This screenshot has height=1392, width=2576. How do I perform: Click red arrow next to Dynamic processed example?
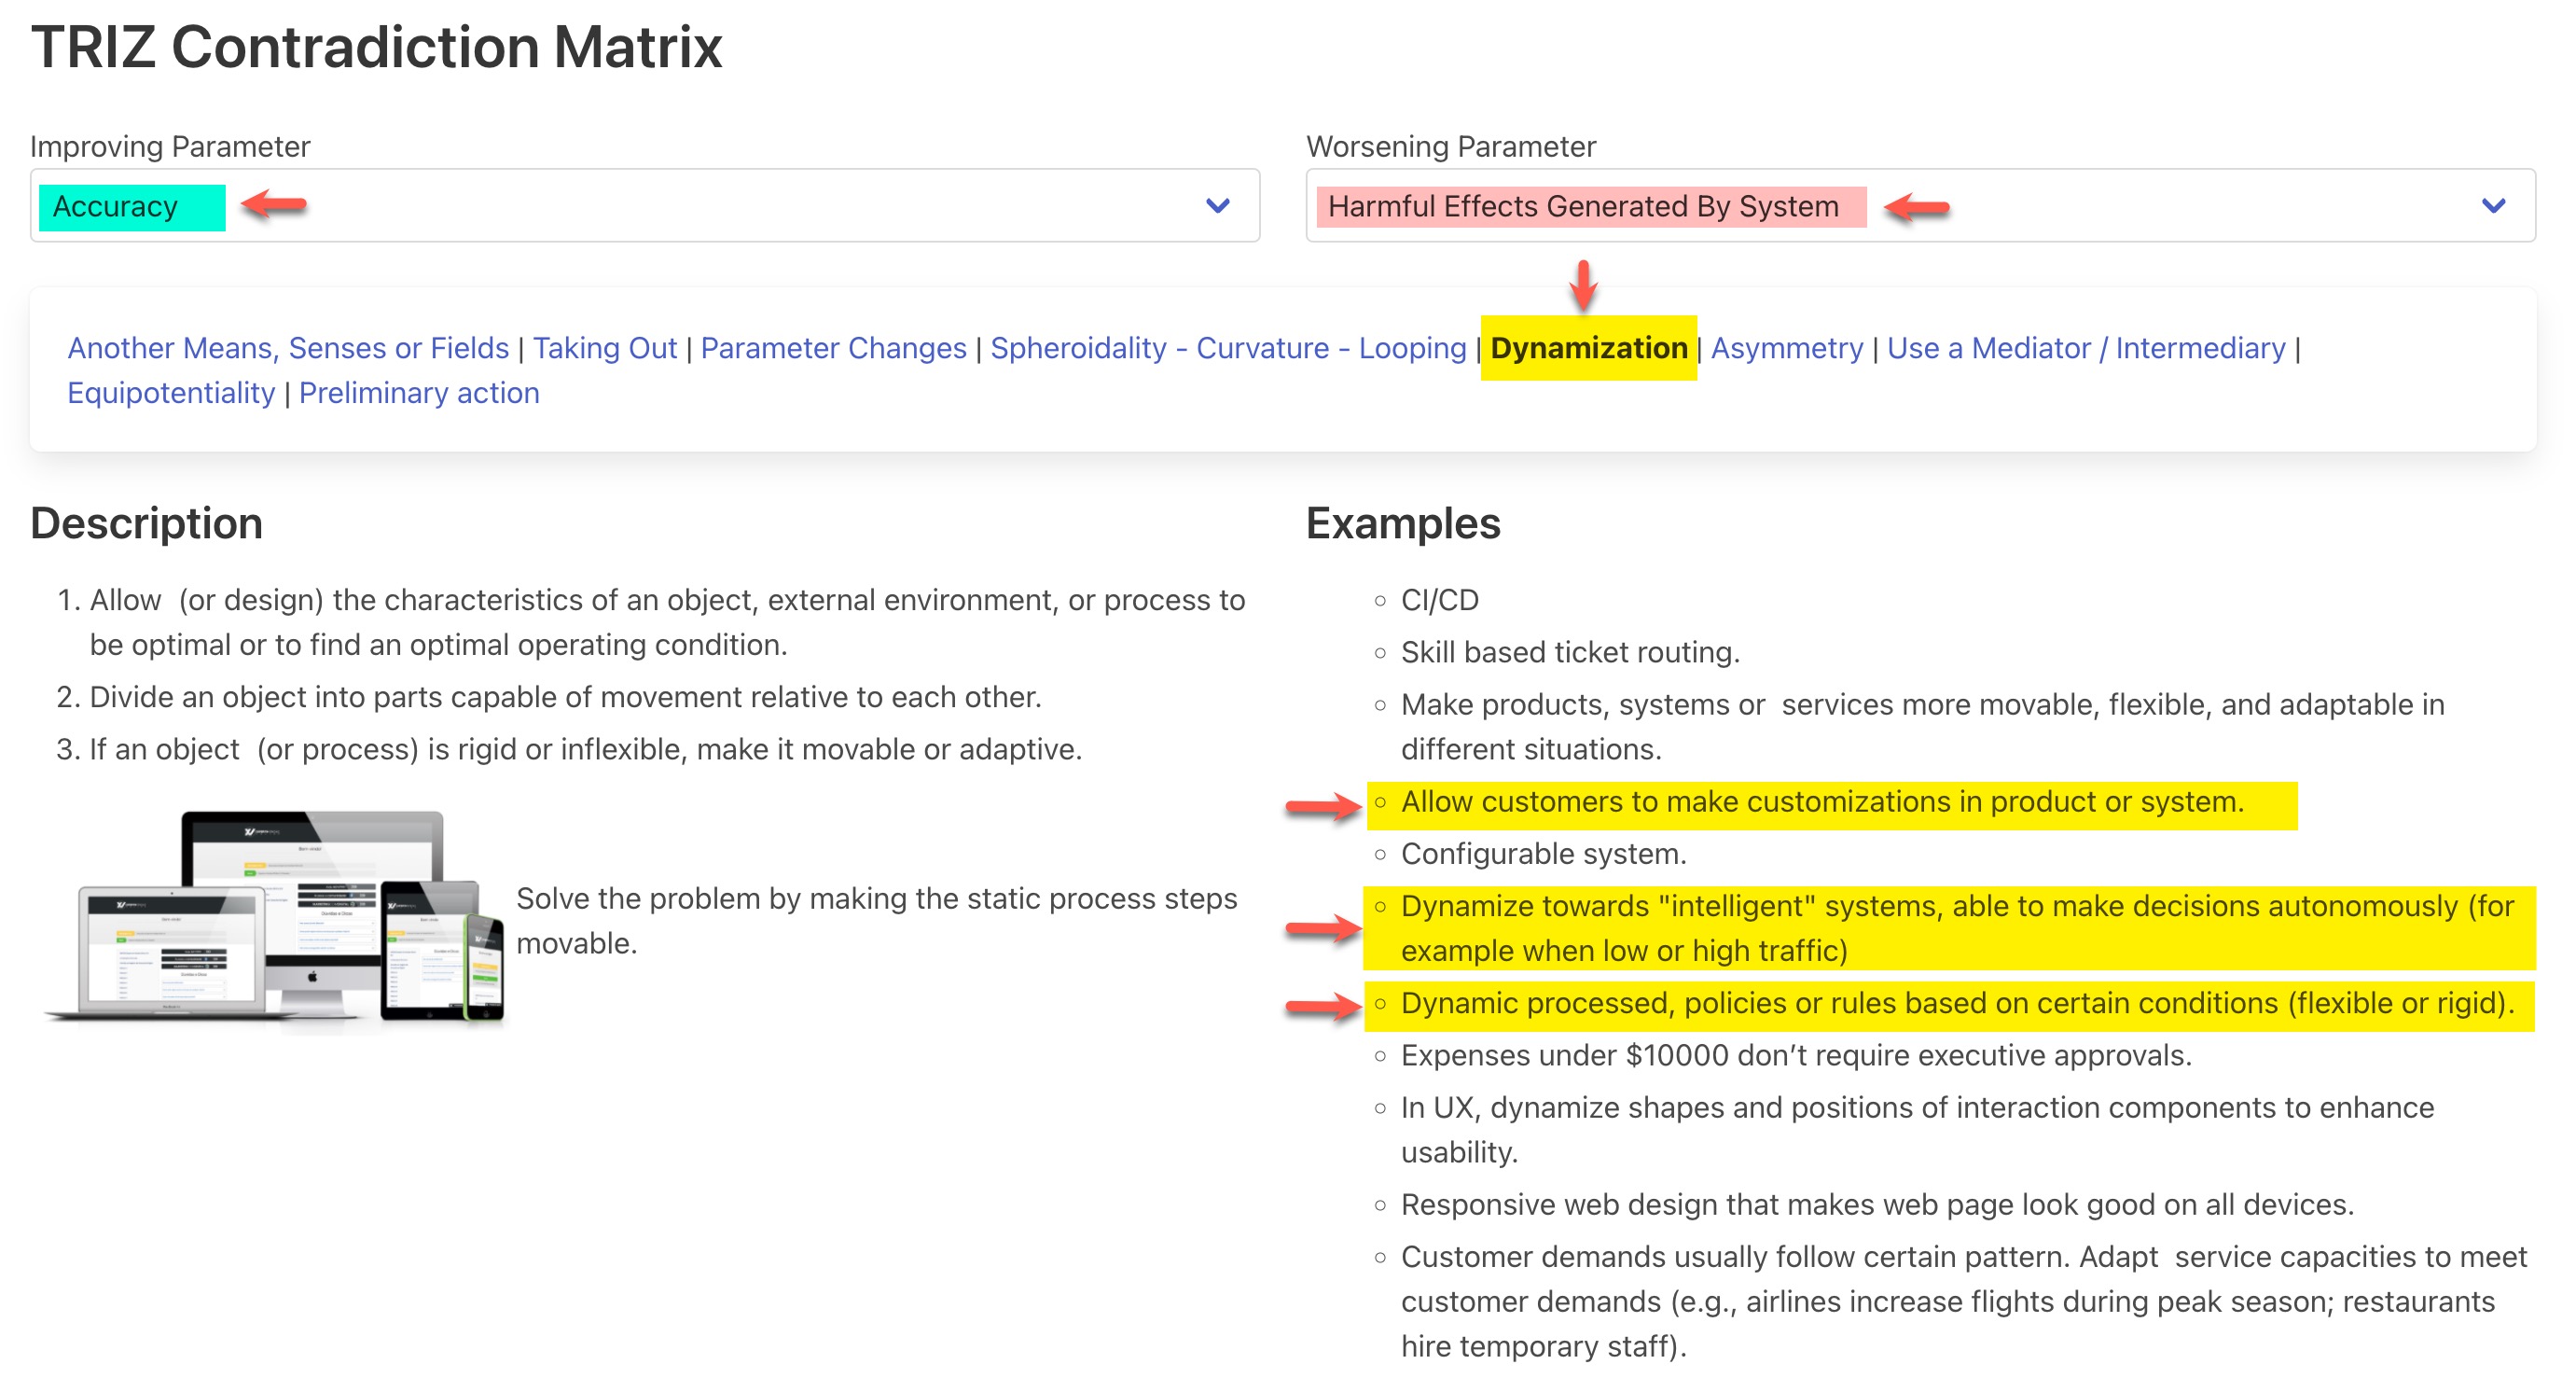1323,1007
